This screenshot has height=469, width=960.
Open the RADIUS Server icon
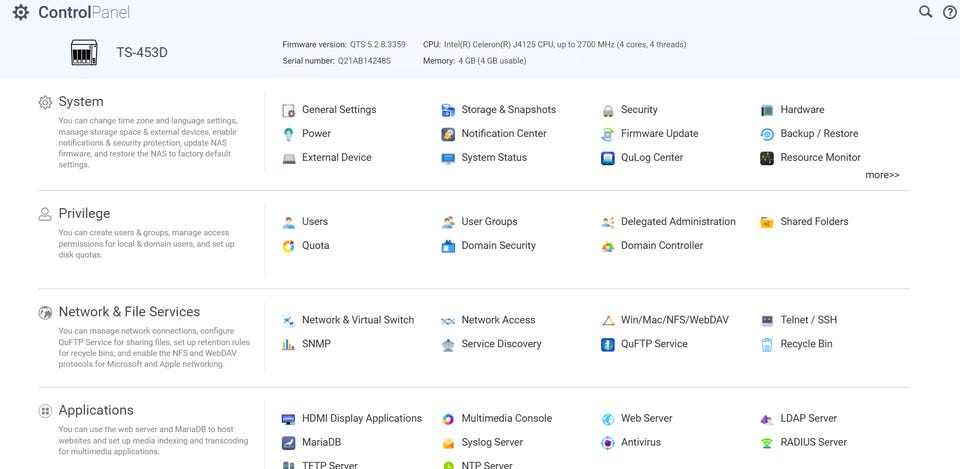767,443
